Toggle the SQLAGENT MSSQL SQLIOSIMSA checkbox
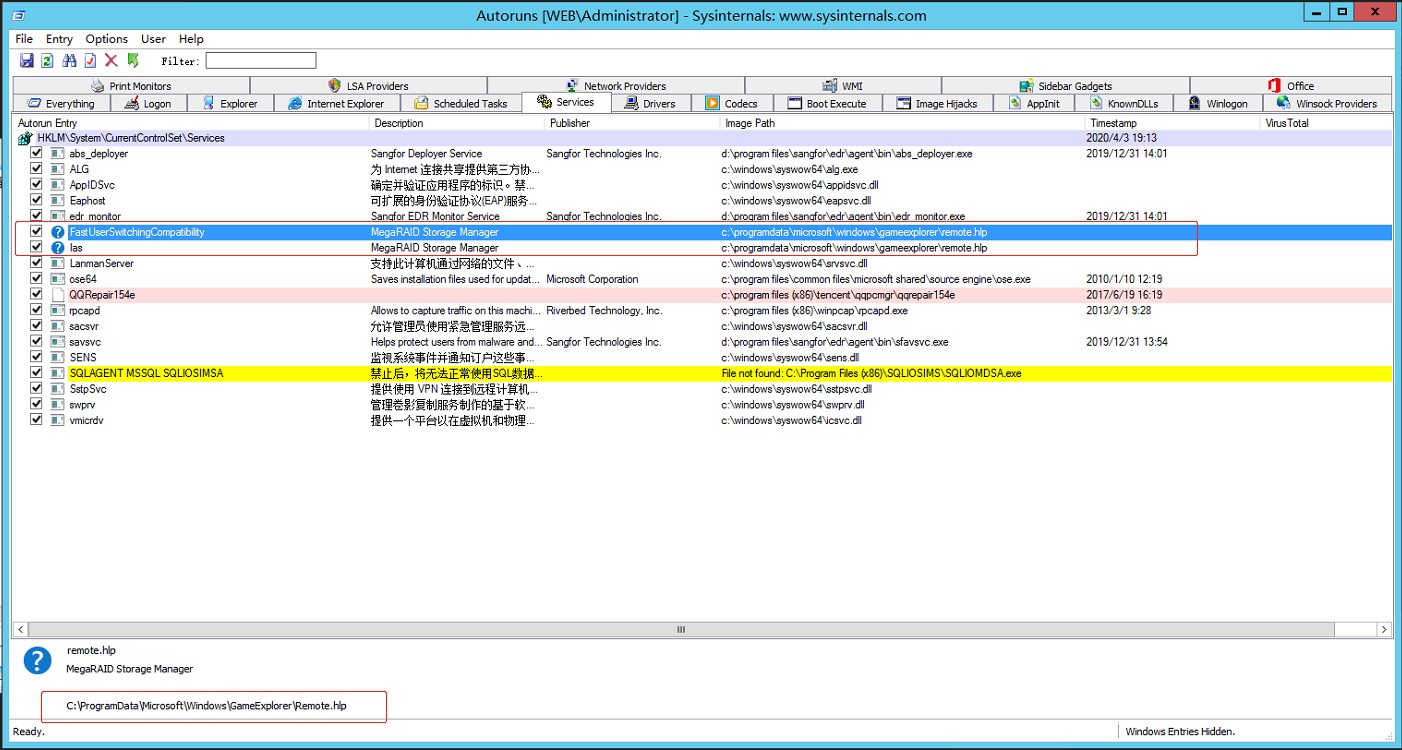Viewport: 1402px width, 750px height. tap(36, 373)
